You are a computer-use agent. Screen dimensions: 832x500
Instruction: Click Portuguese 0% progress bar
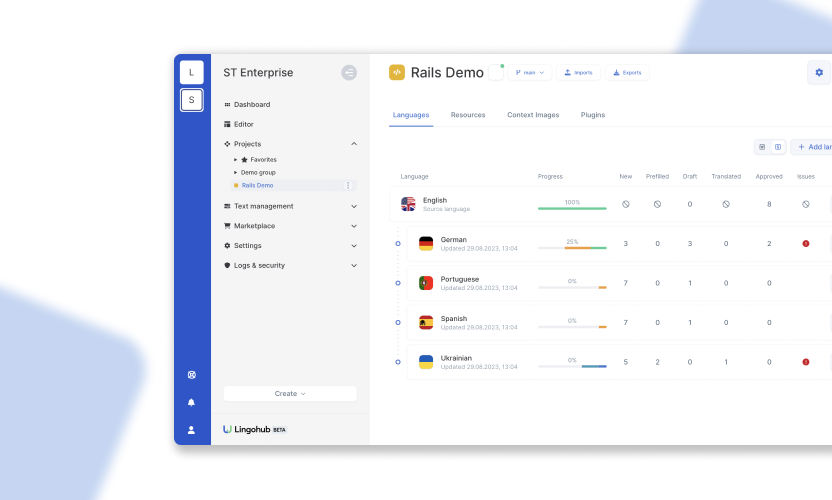coord(572,287)
